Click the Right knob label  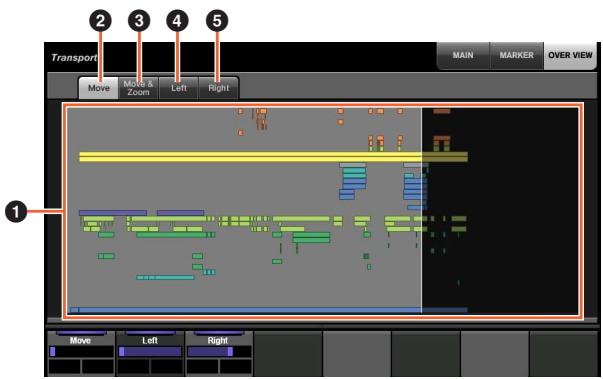(x=218, y=341)
